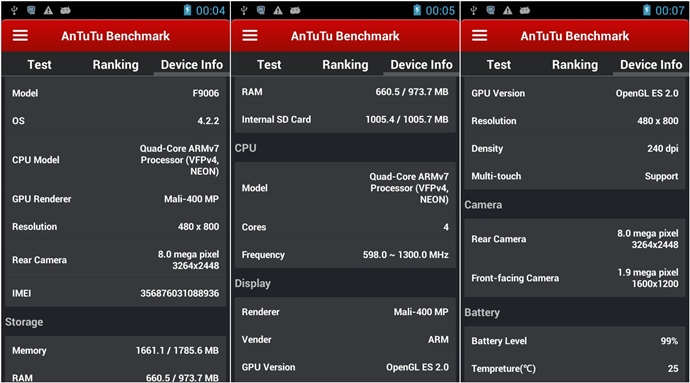Tap the Multi-touch Support row
This screenshot has height=383, width=690.
point(575,176)
